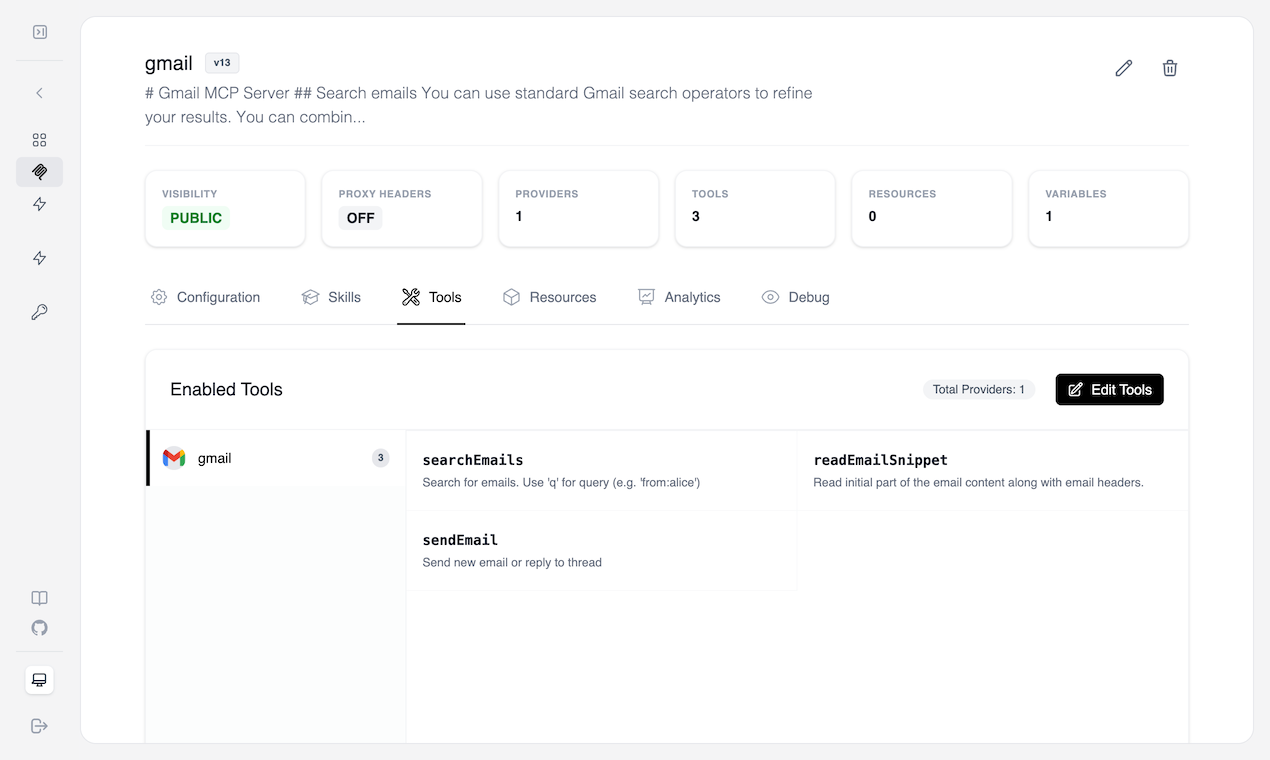This screenshot has width=1270, height=760.
Task: Select the highlighted servers icon in sidebar
Action: tap(39, 171)
